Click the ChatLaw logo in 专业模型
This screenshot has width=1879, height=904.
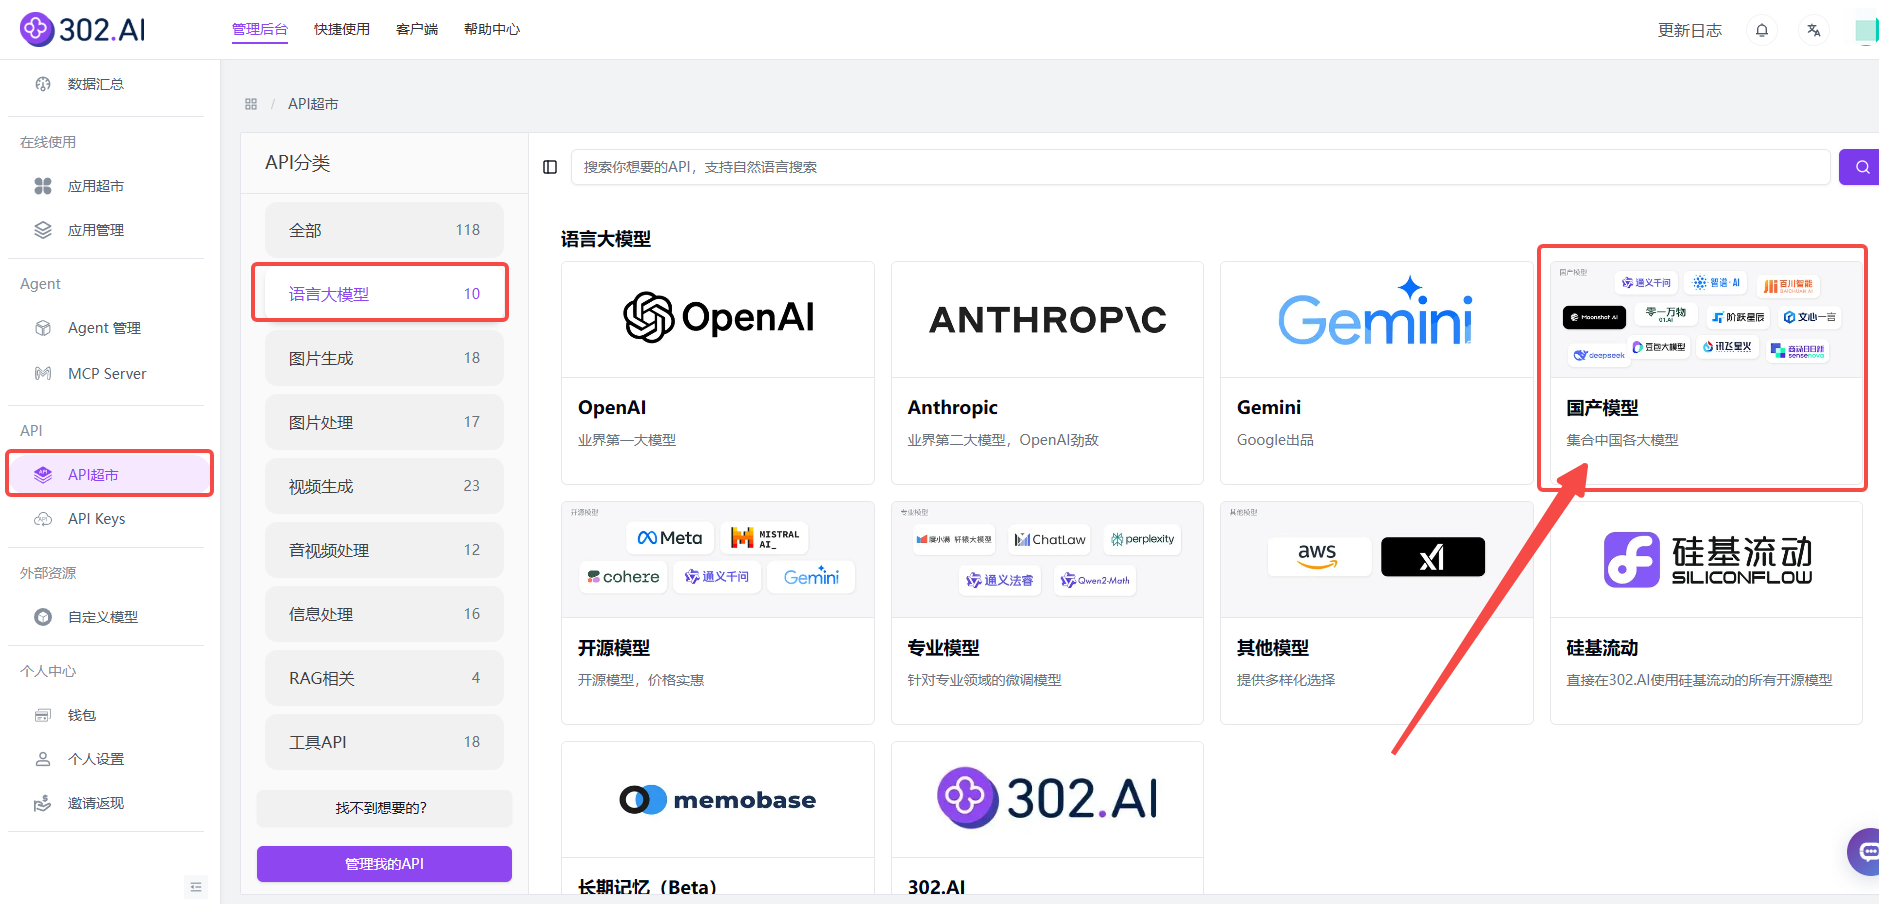[x=1049, y=539]
